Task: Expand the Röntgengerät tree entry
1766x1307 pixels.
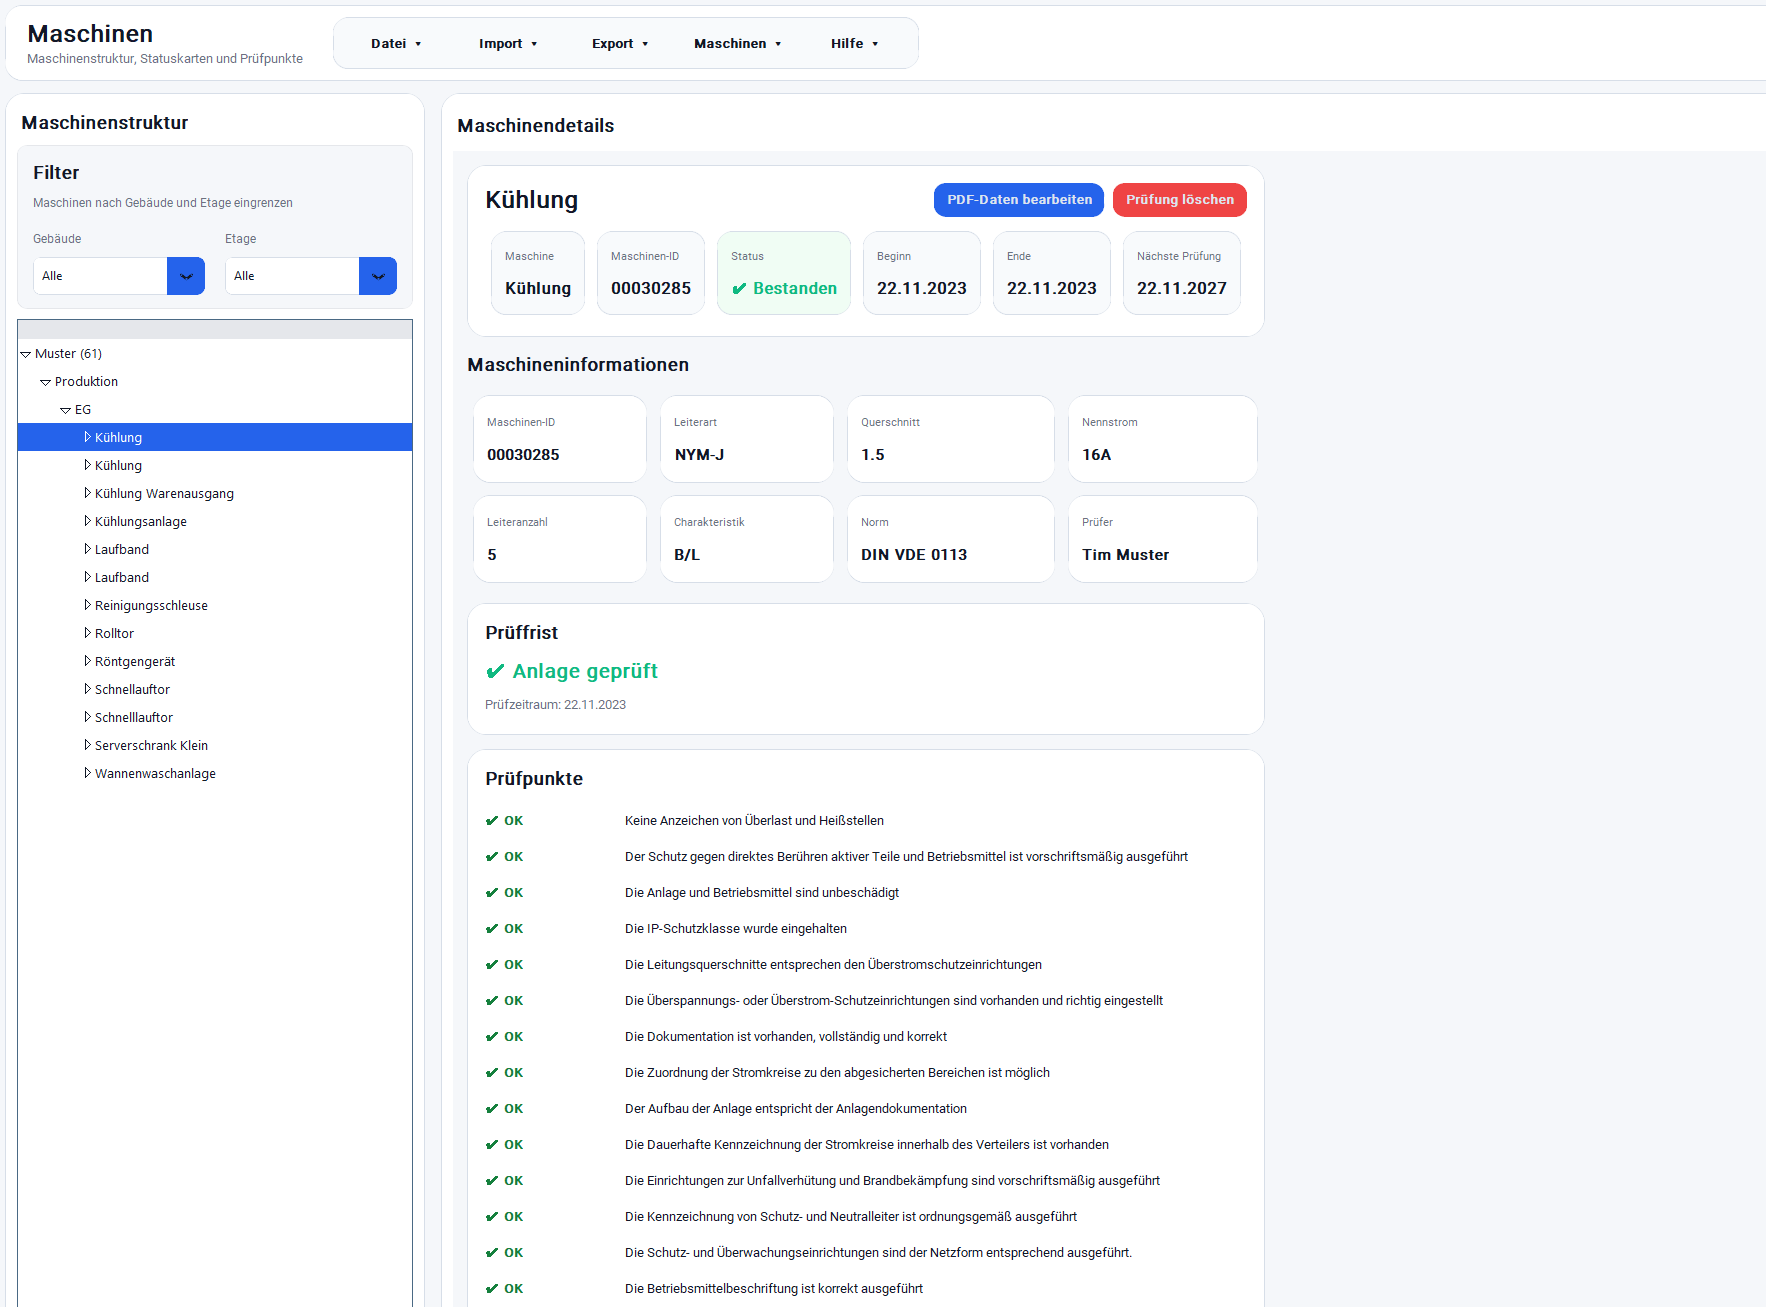Action: (x=87, y=661)
